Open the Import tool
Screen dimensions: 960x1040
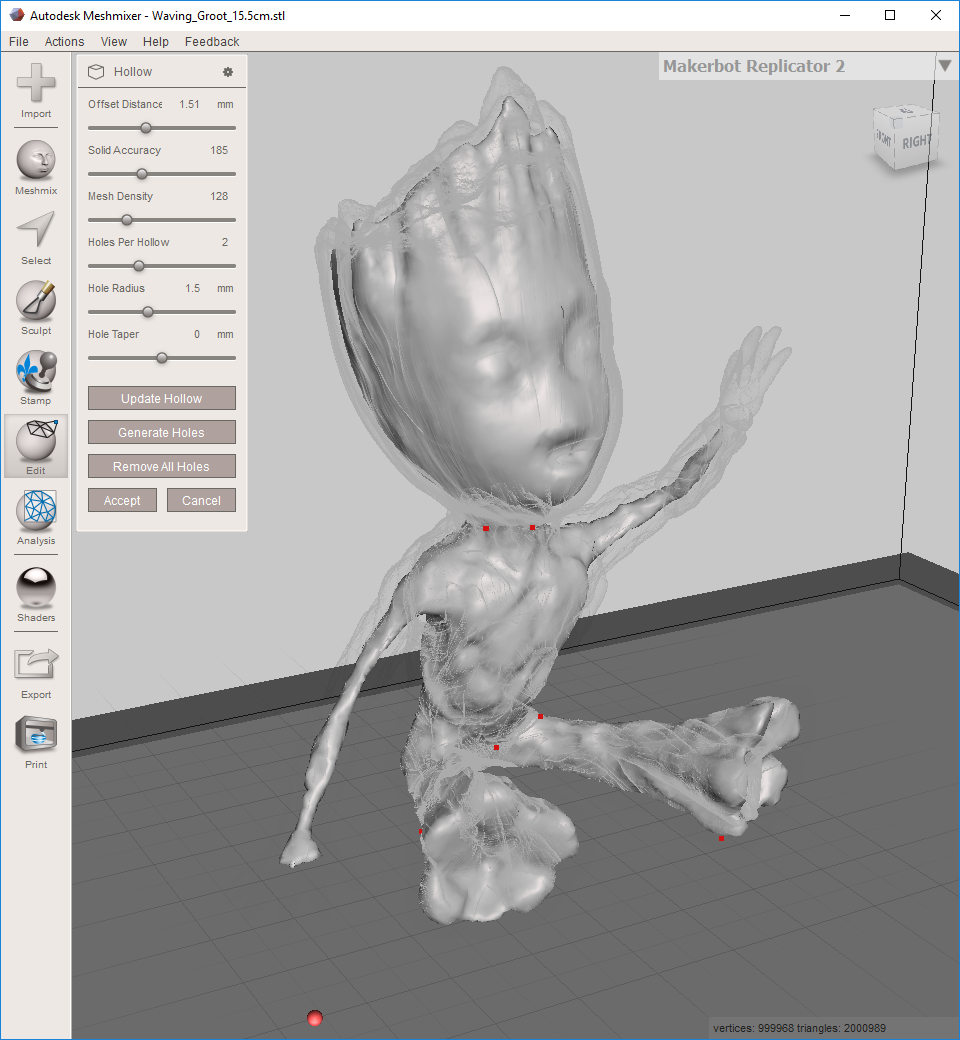coord(36,91)
